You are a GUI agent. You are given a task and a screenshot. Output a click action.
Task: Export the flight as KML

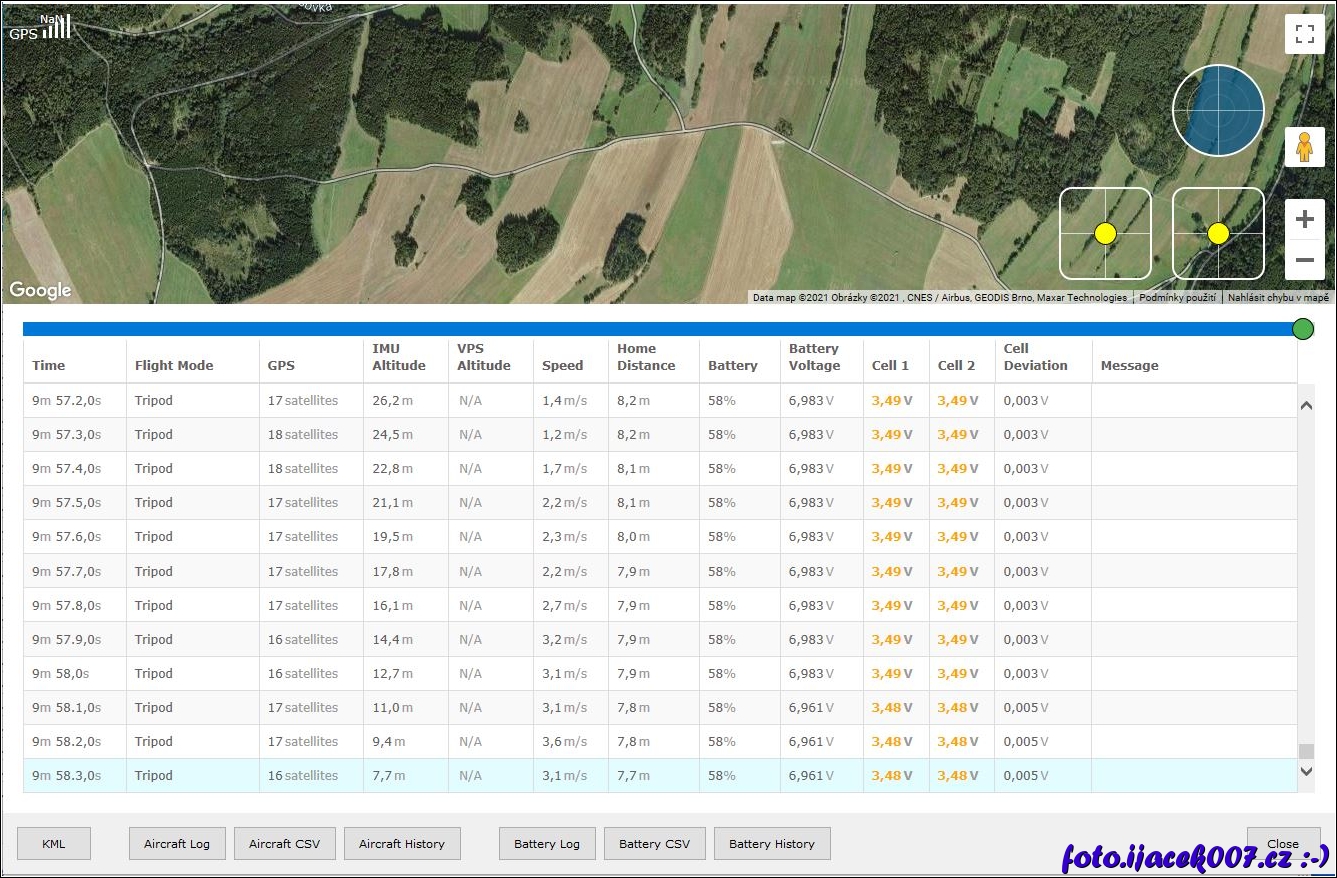(54, 844)
